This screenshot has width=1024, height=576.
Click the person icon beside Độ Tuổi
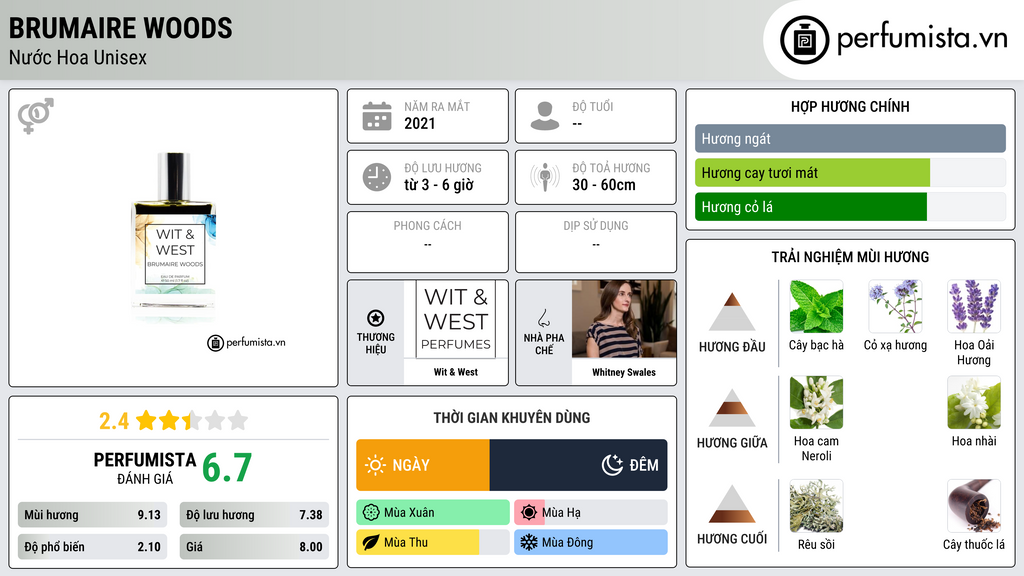click(545, 116)
